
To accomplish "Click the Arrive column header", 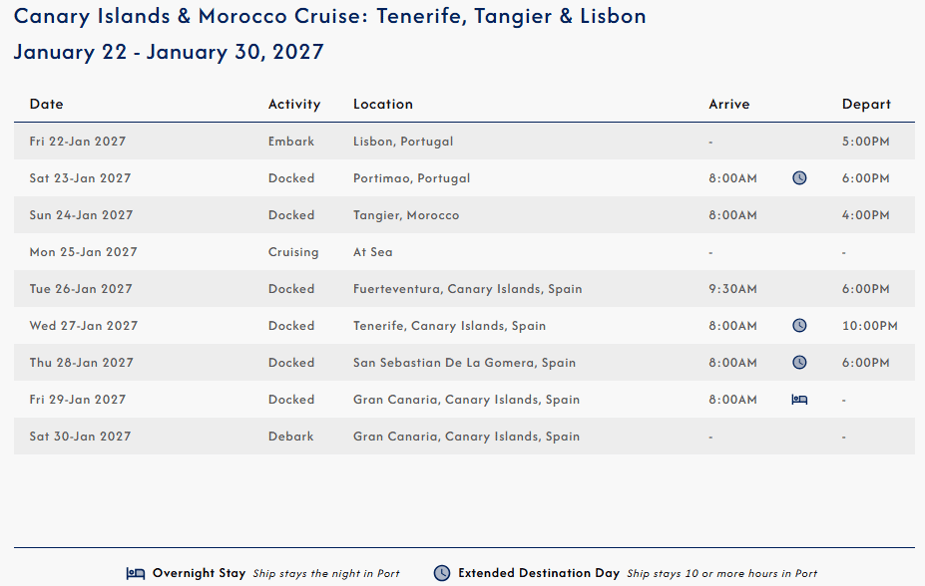I will 729,104.
